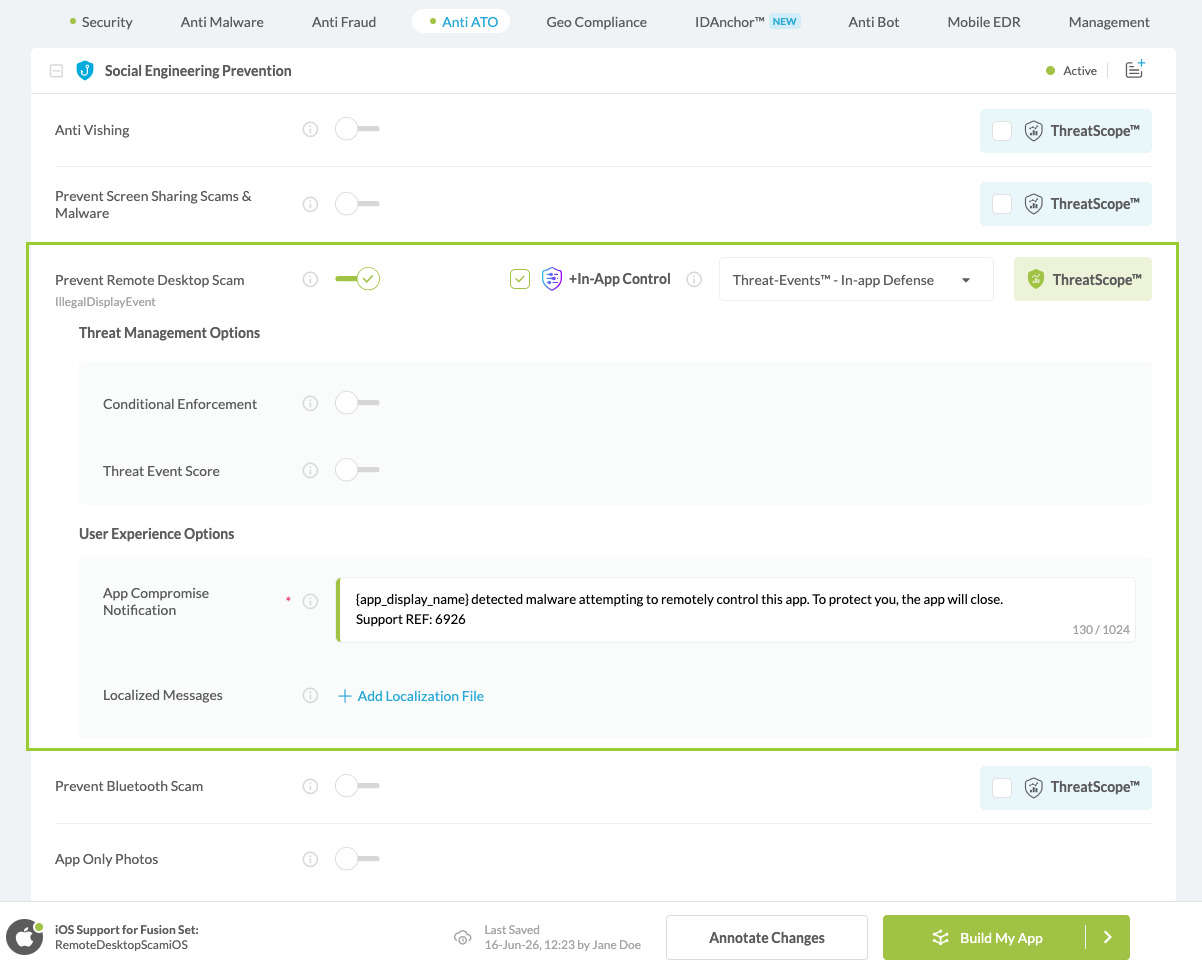Open info for Localized Messages
This screenshot has width=1202, height=968.
pyautogui.click(x=310, y=696)
